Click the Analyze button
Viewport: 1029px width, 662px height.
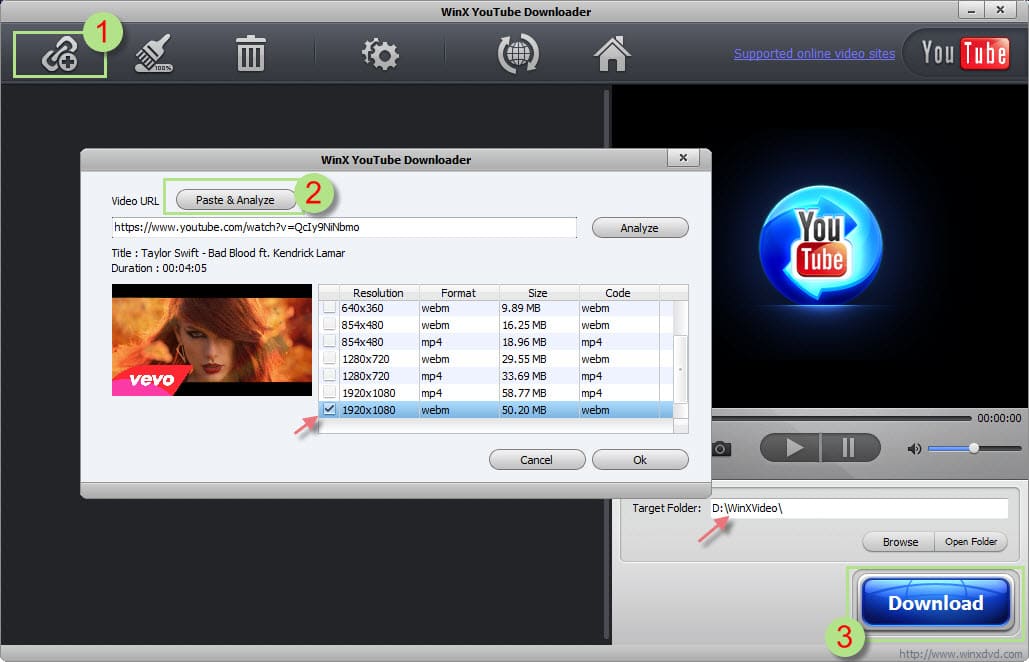pyautogui.click(x=640, y=228)
